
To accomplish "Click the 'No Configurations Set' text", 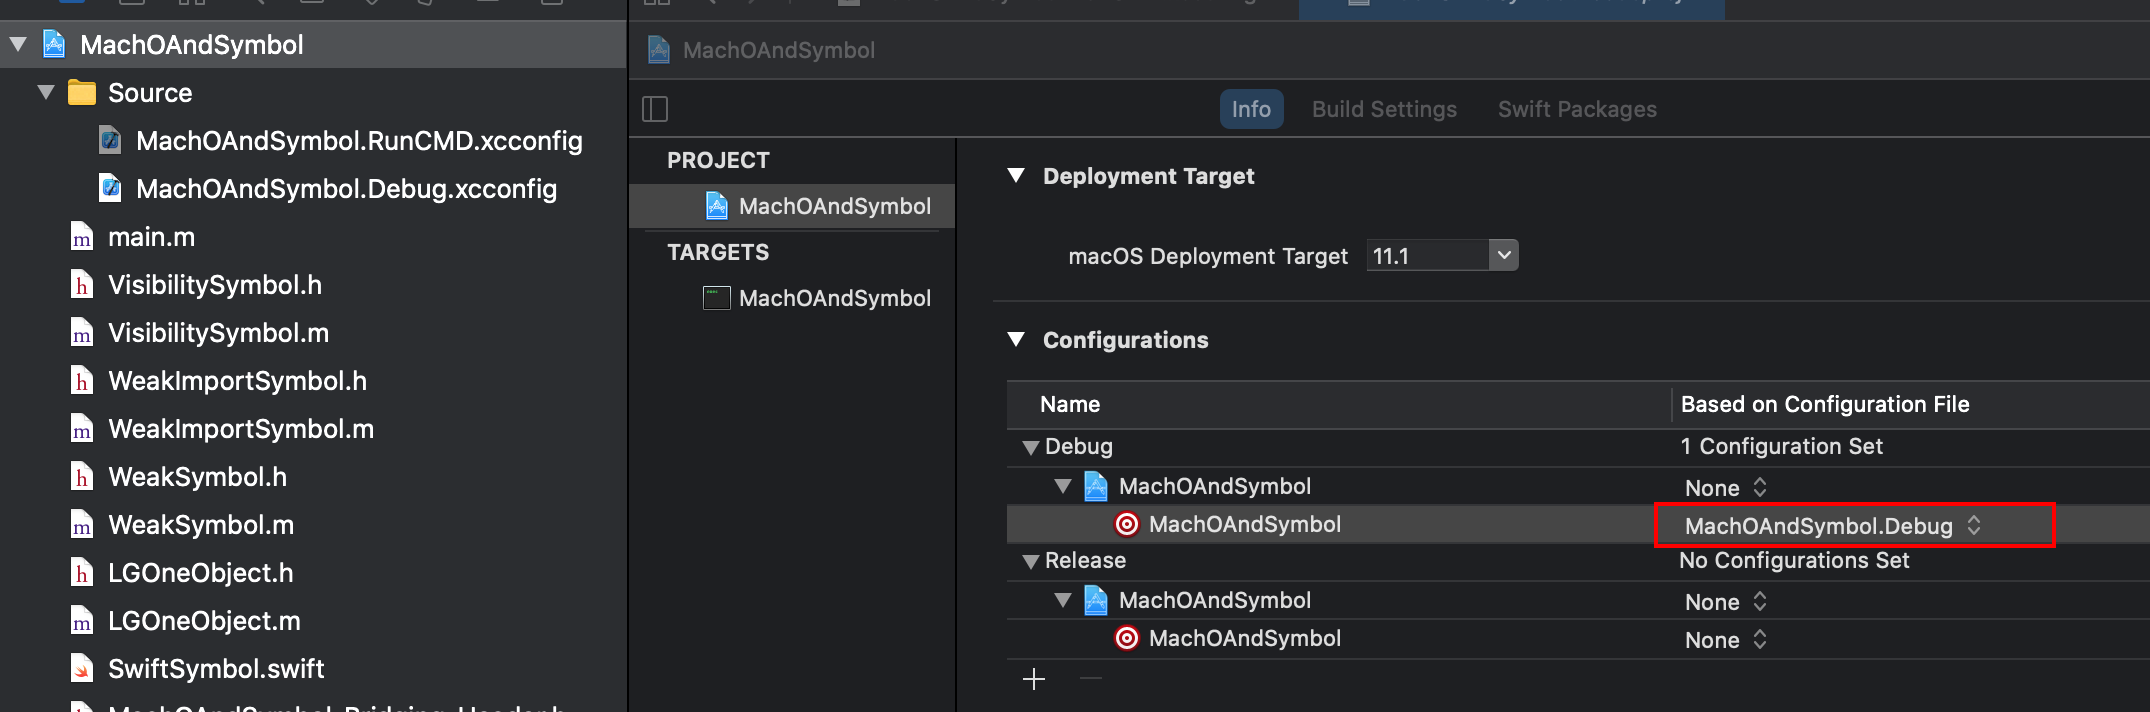I will [x=1794, y=560].
